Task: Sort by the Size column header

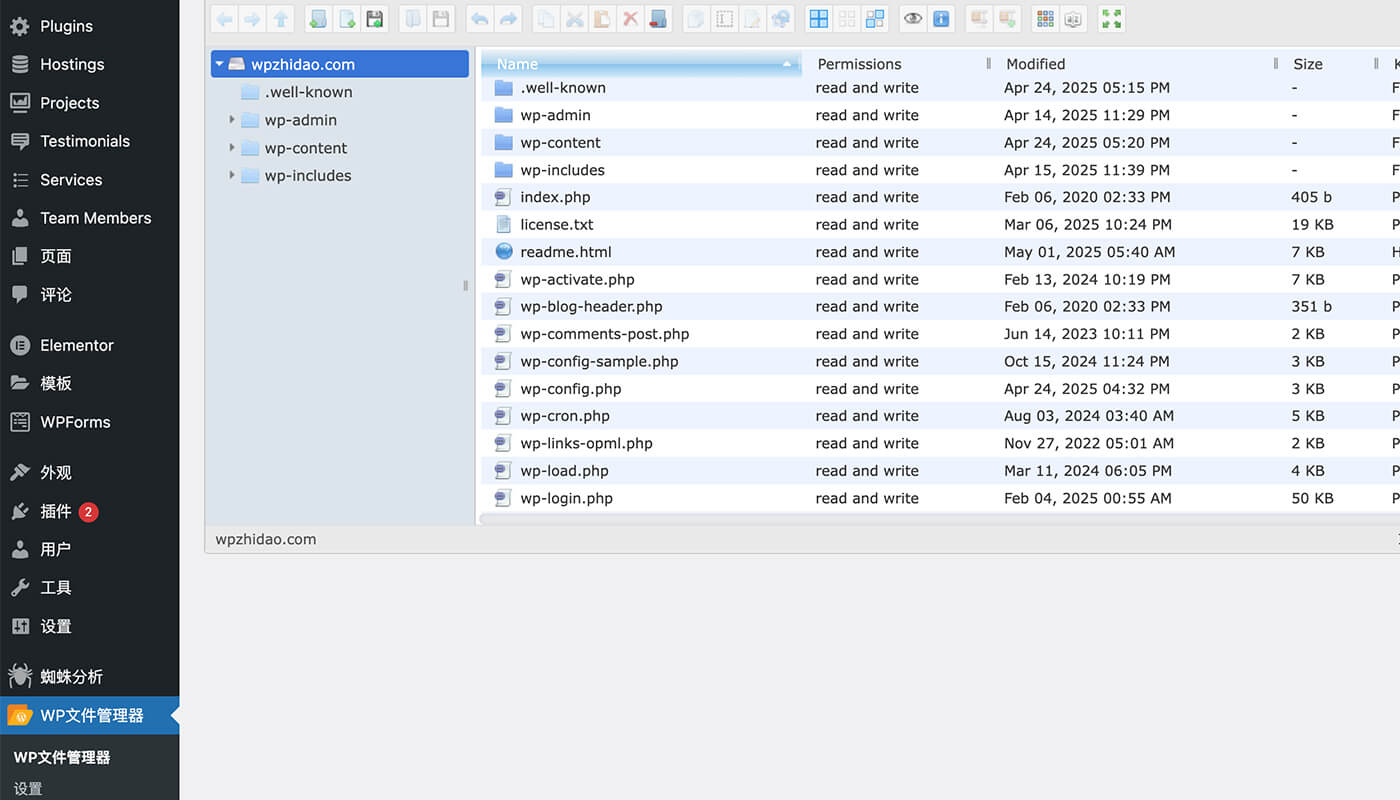Action: (1330, 64)
